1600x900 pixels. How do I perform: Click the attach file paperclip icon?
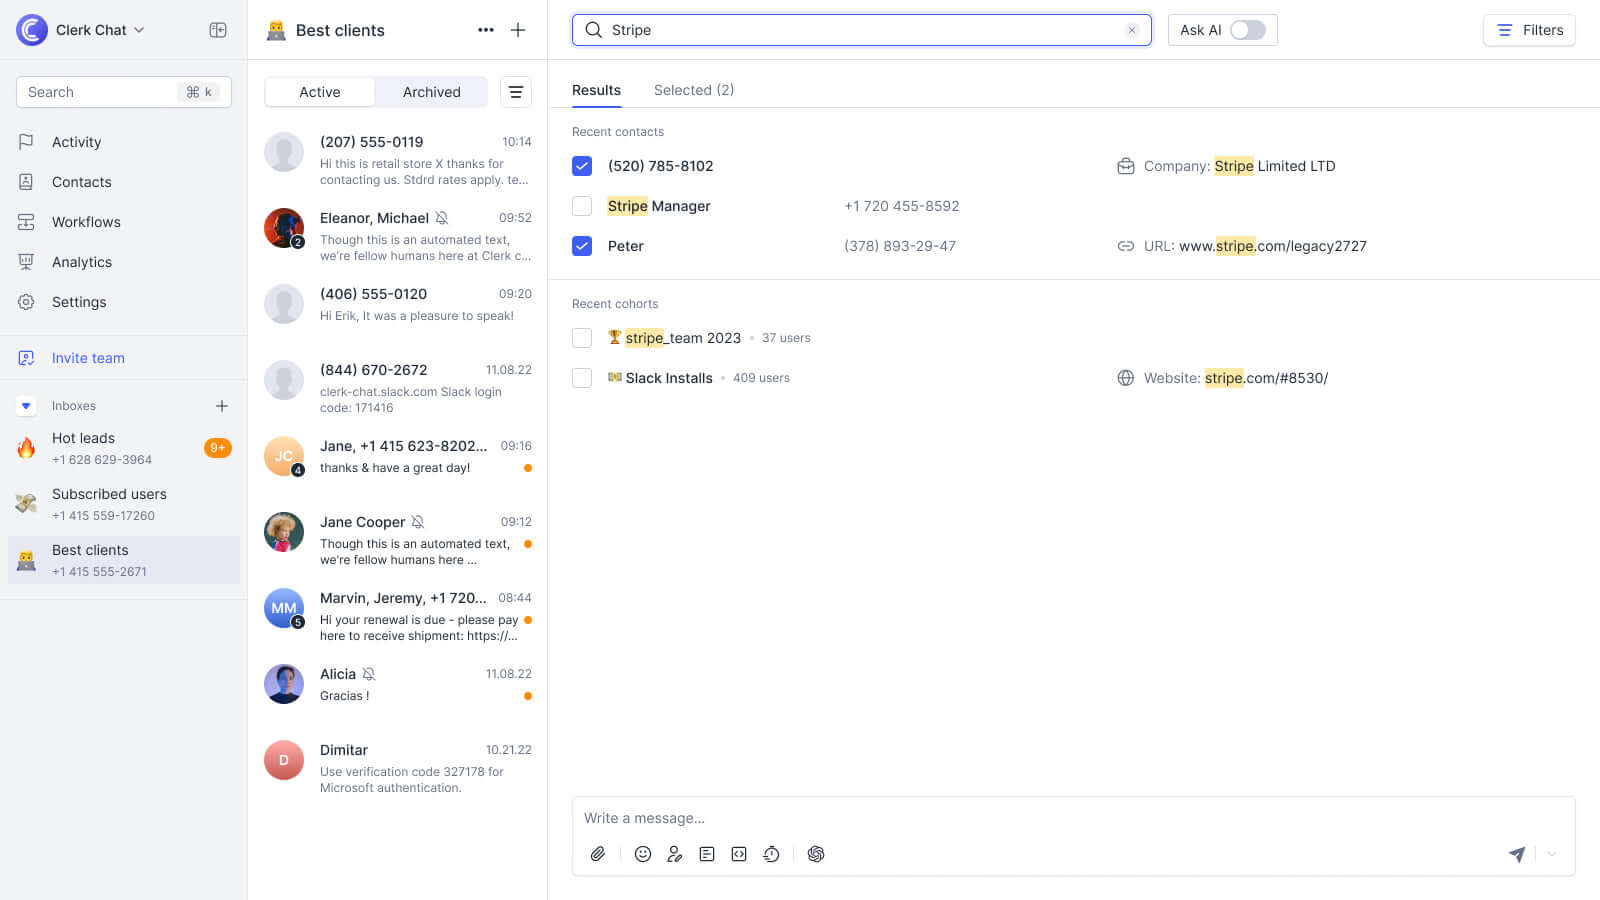click(x=598, y=854)
